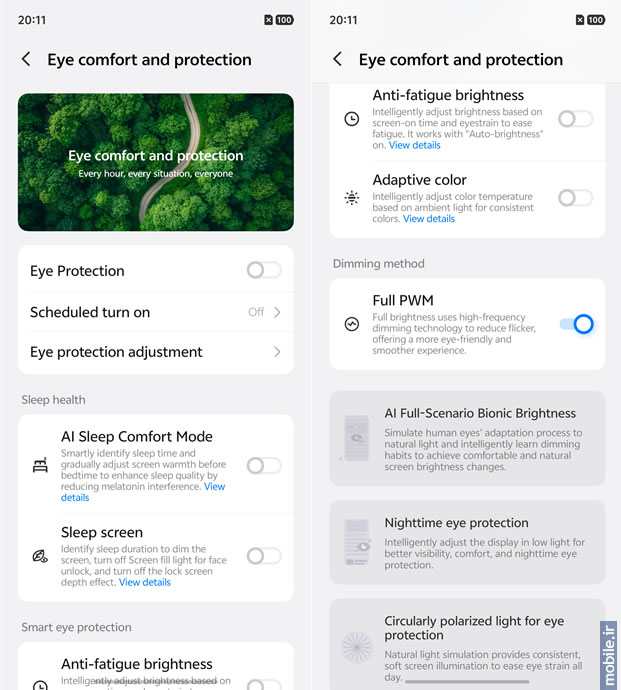Click the AI Sleep Comfort Mode bed icon
621x690 pixels.
[40, 466]
